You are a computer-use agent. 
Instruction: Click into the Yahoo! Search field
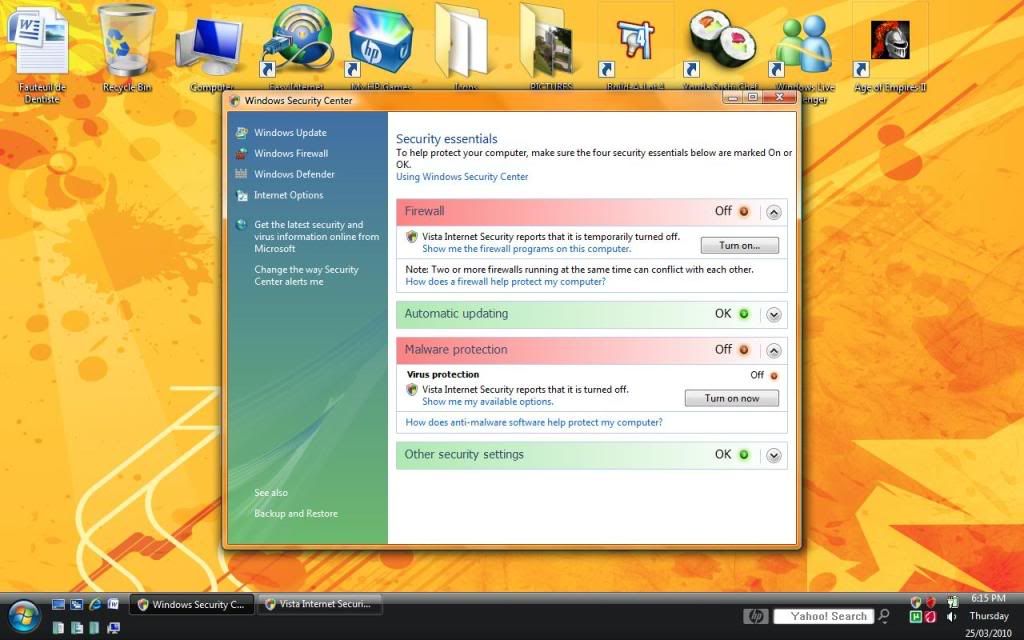click(x=823, y=616)
